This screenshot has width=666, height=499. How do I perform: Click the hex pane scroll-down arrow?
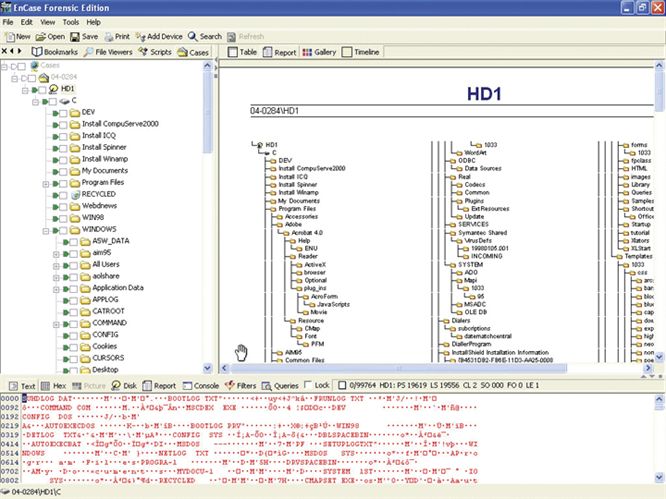pyautogui.click(x=659, y=476)
